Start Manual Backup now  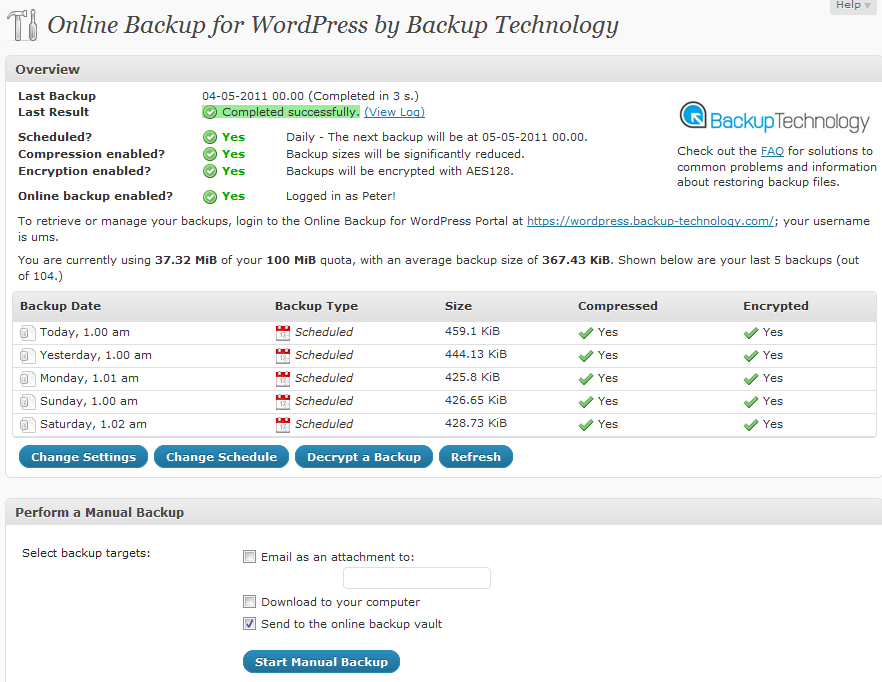pyautogui.click(x=321, y=662)
